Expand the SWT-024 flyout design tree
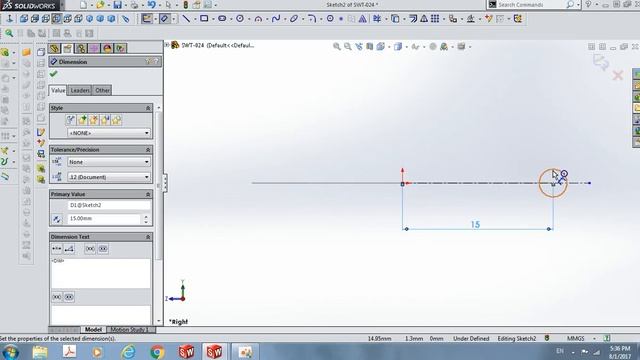Viewport: 640px width, 360px height. coord(167,45)
